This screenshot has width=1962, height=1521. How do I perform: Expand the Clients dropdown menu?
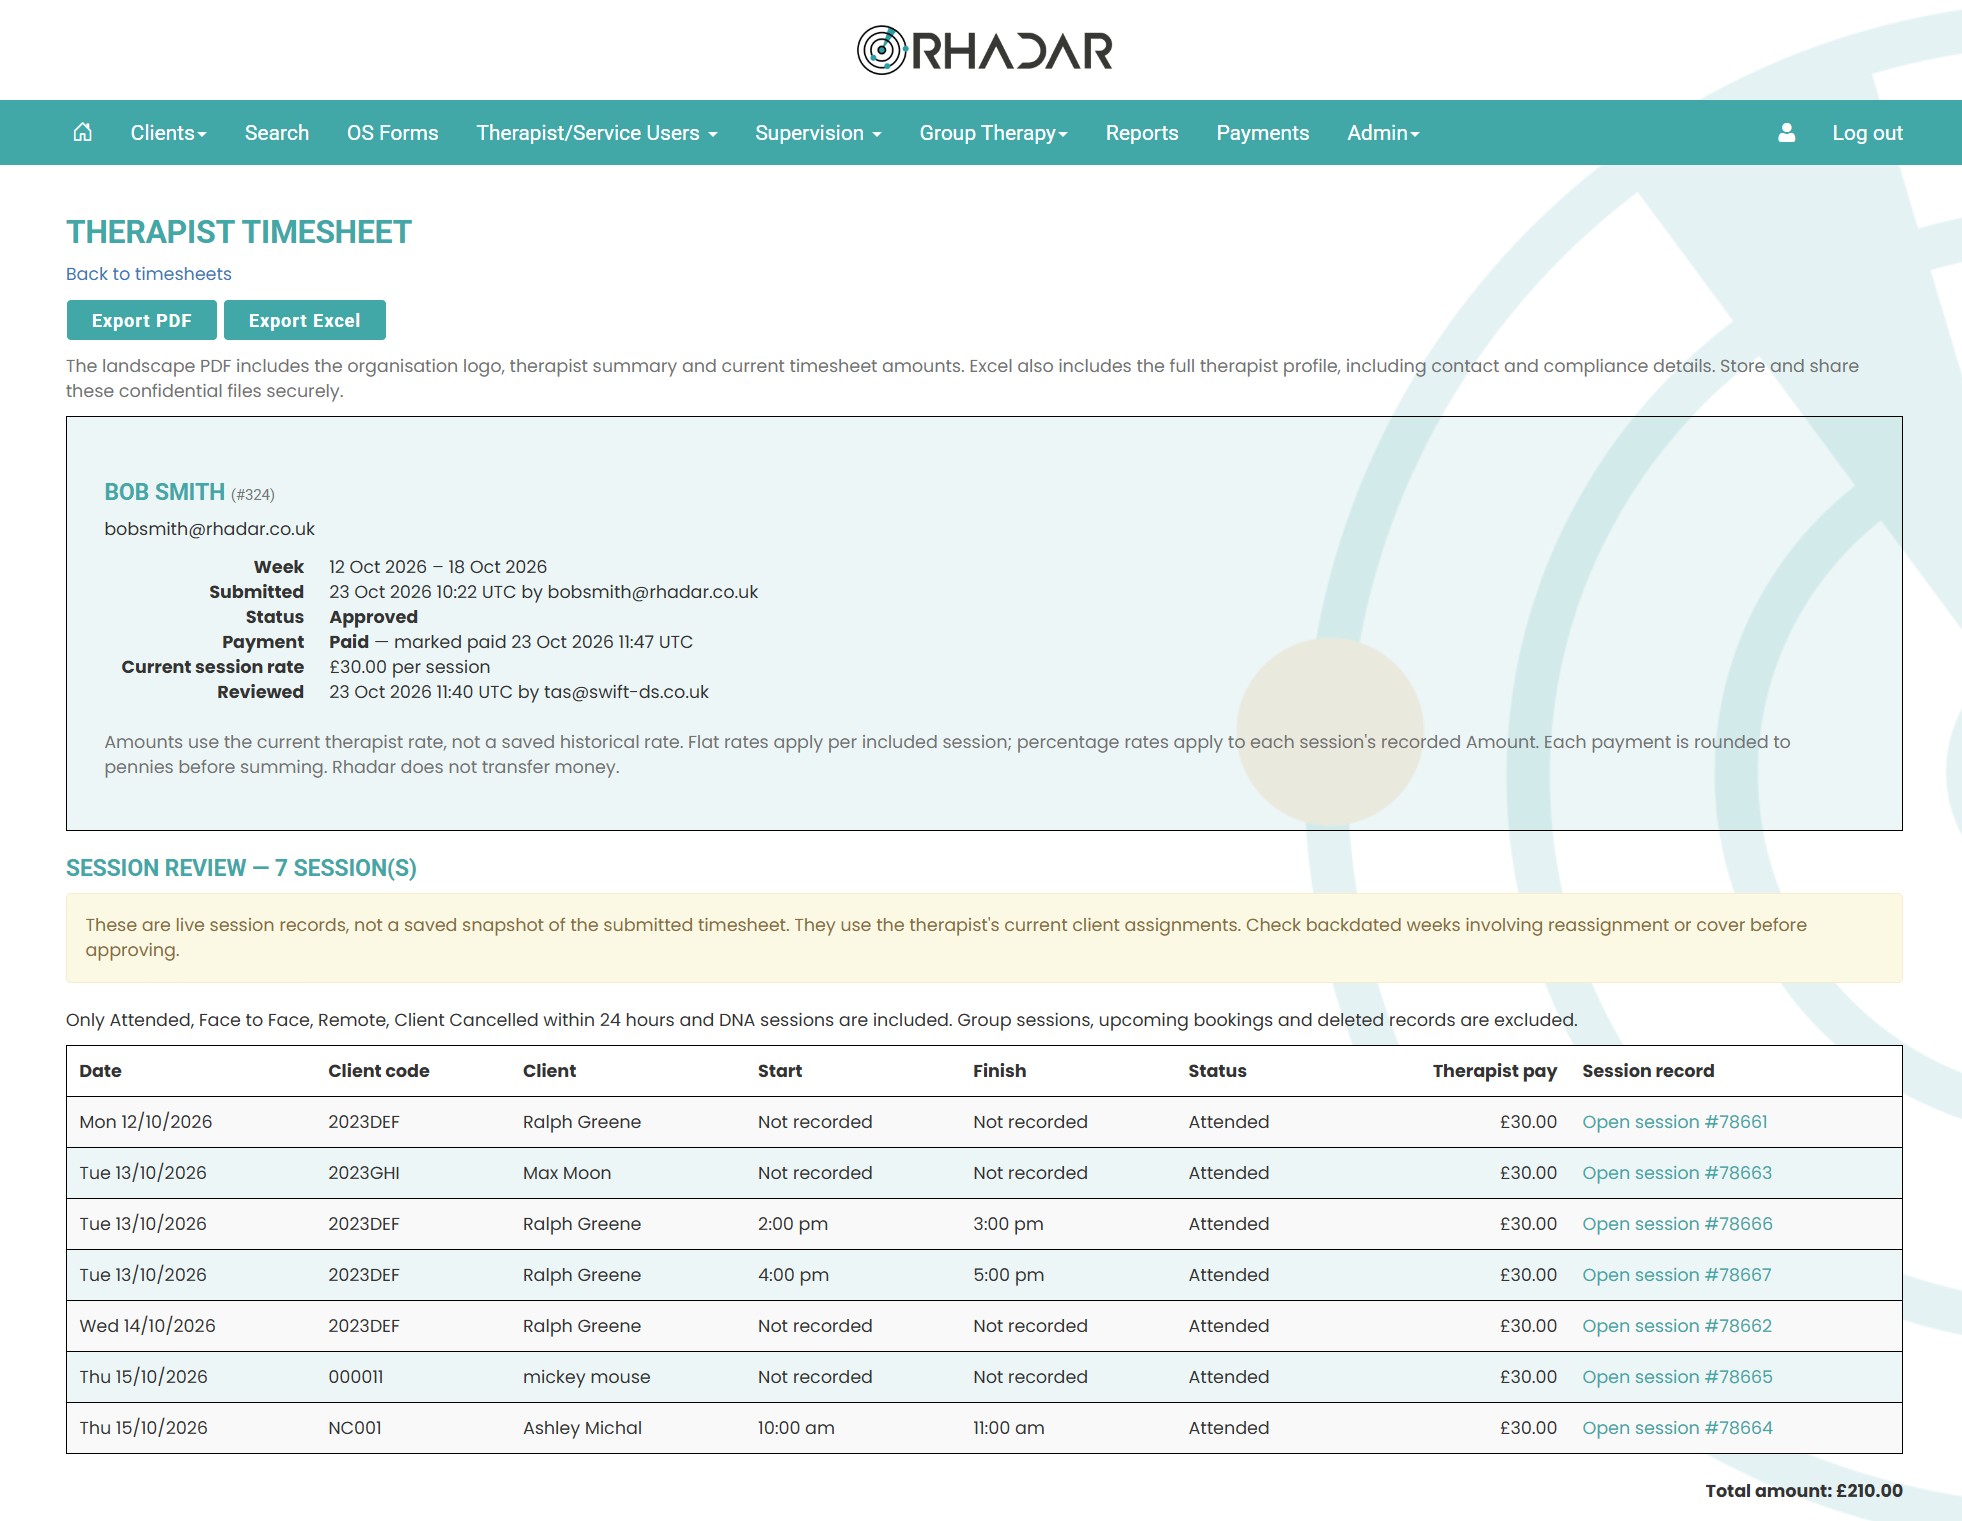click(168, 133)
